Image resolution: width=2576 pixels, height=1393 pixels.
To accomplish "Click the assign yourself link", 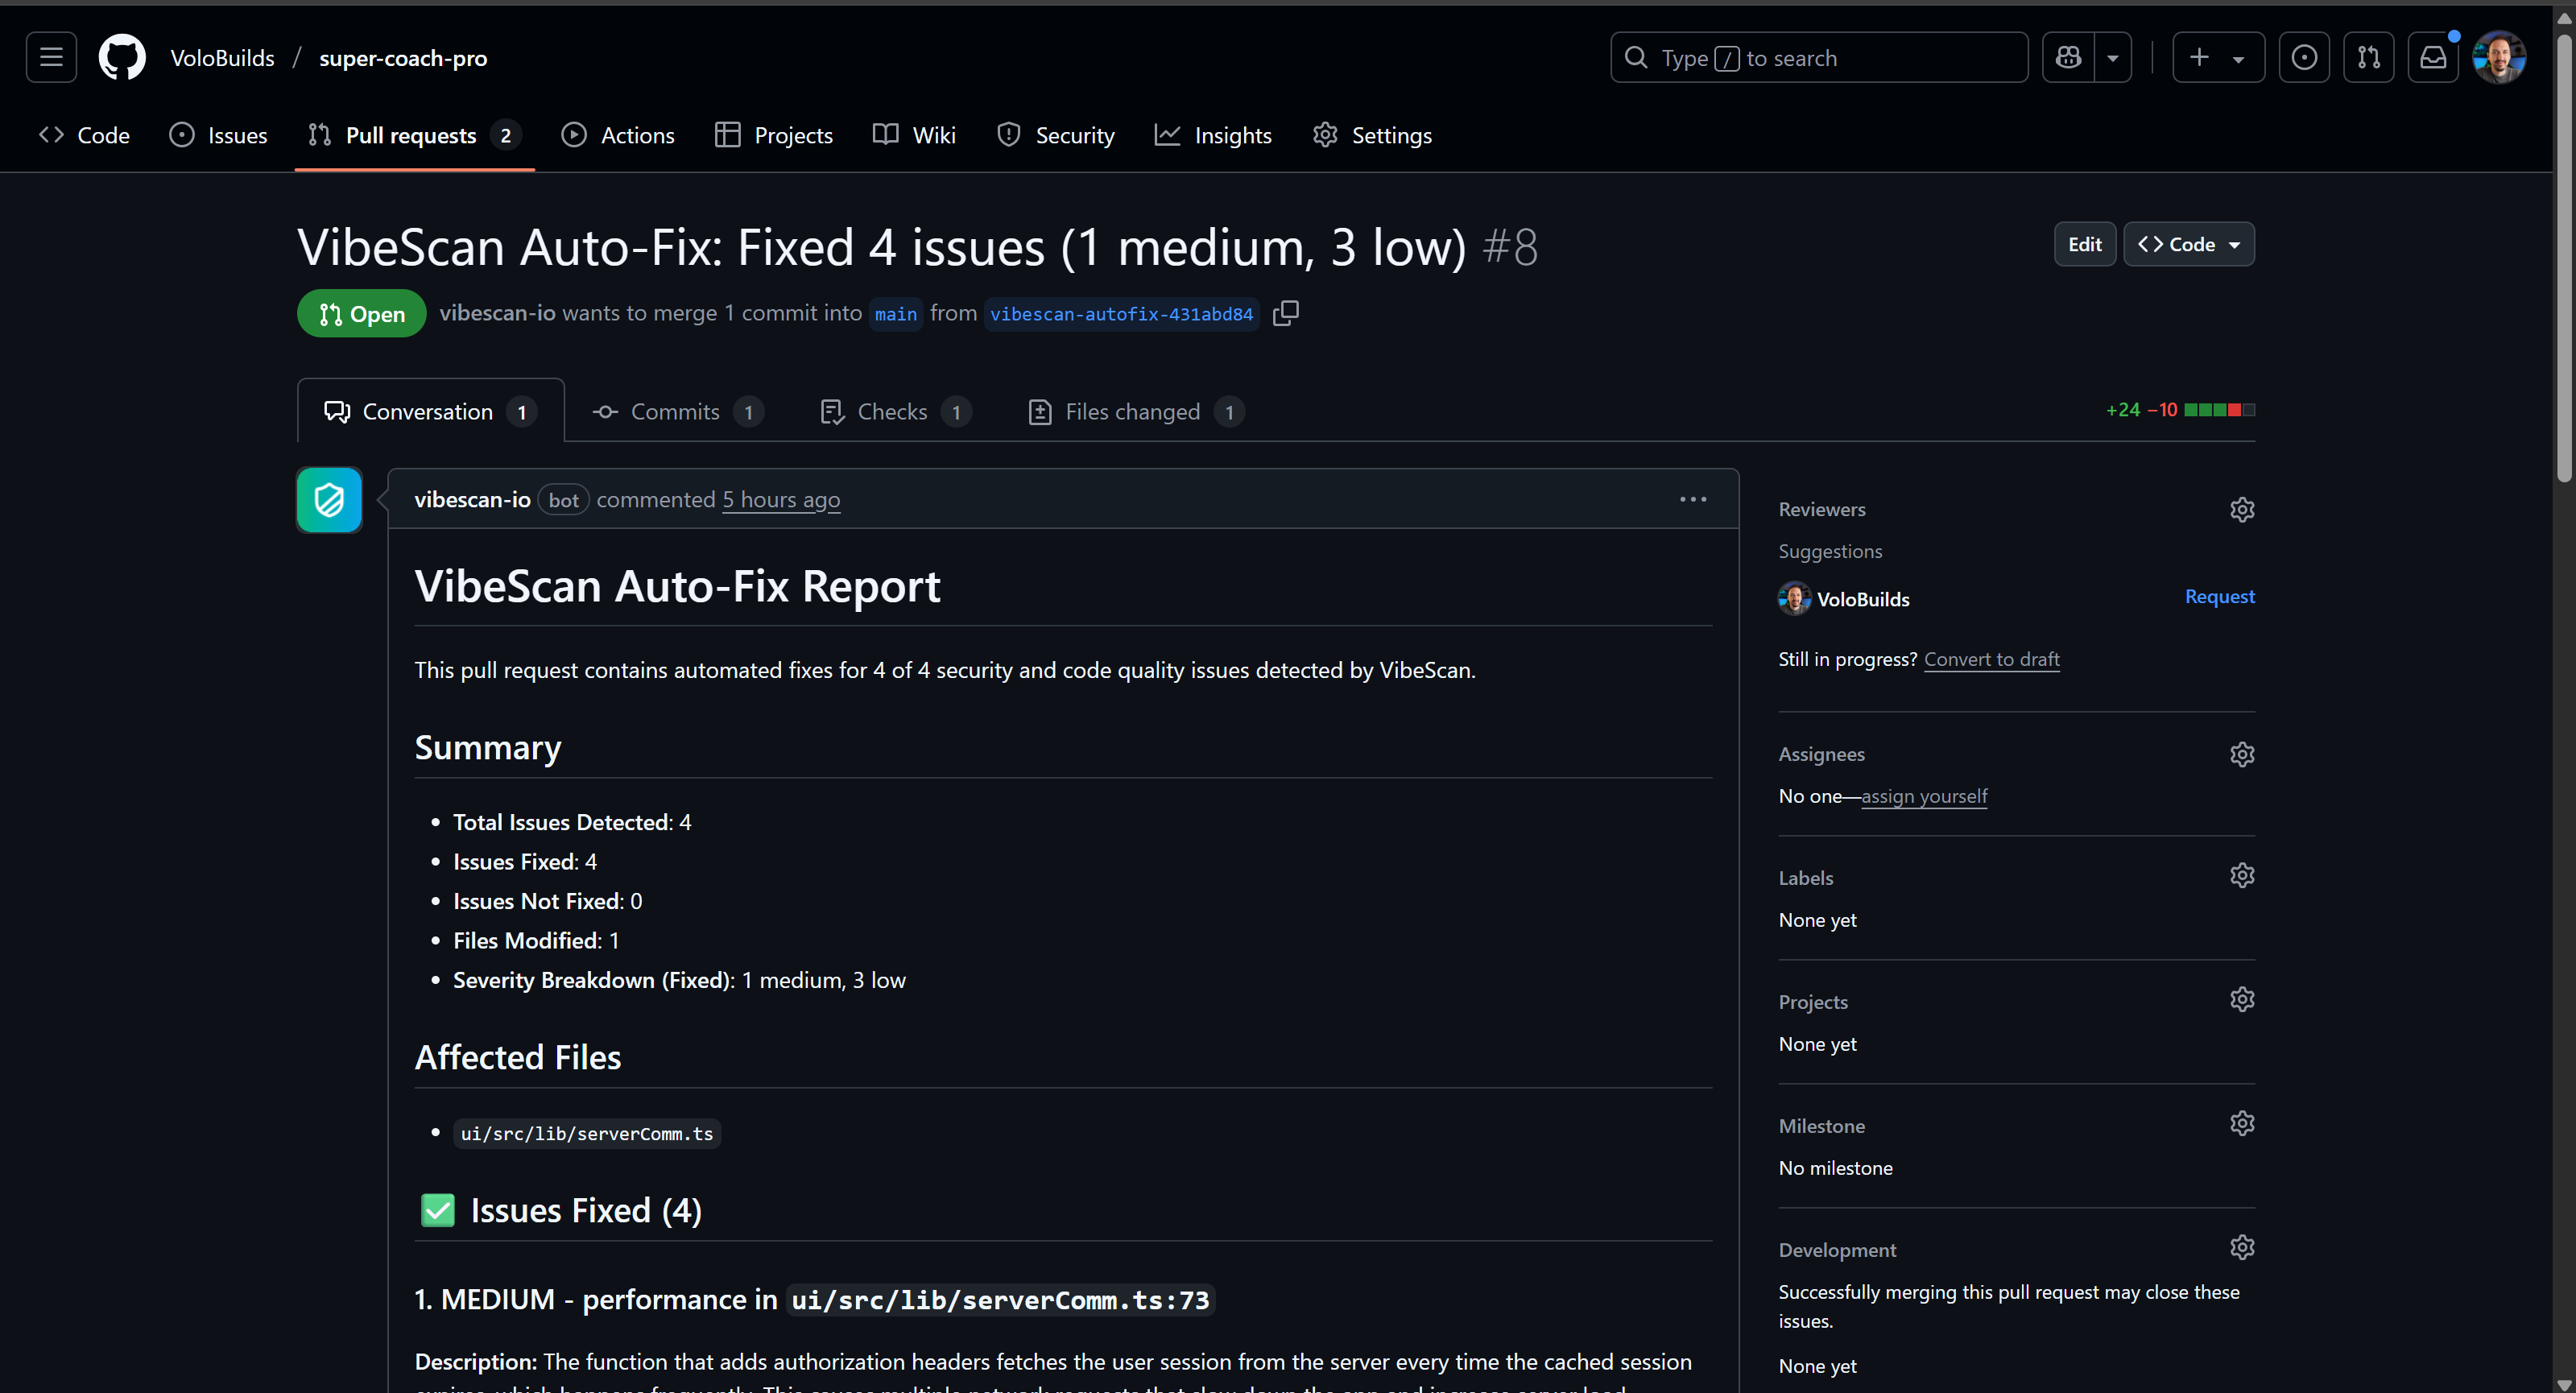I will (1924, 796).
